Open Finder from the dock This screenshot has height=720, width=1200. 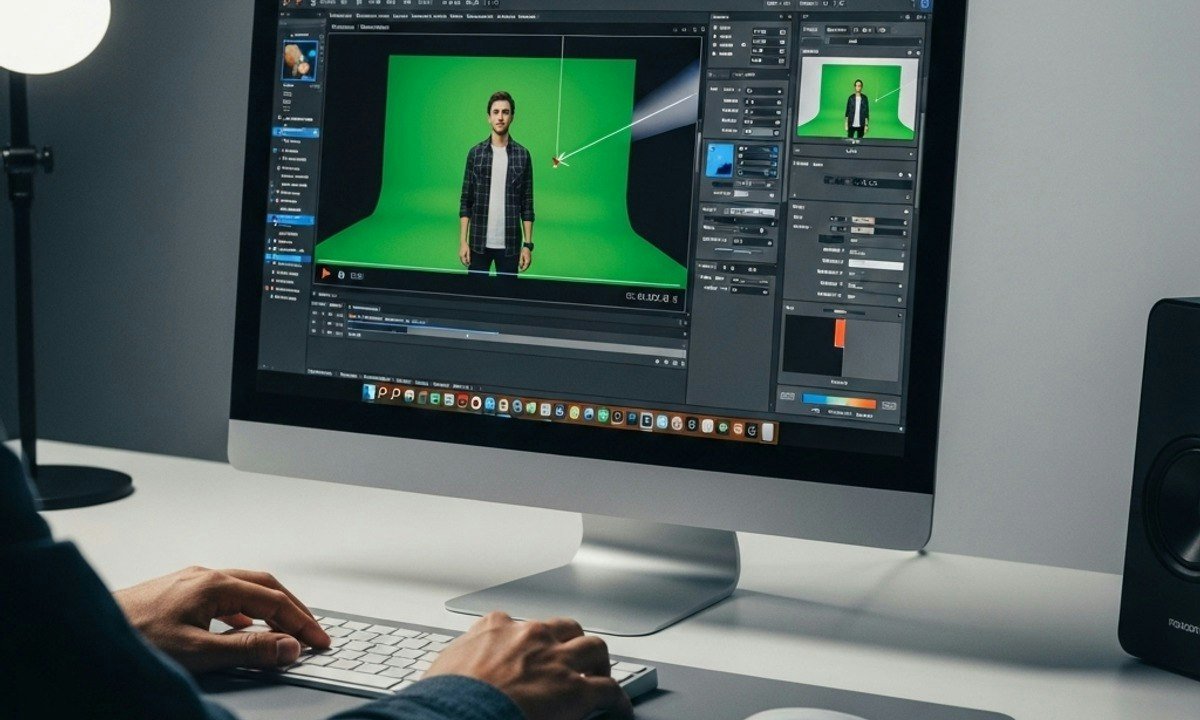pos(369,393)
